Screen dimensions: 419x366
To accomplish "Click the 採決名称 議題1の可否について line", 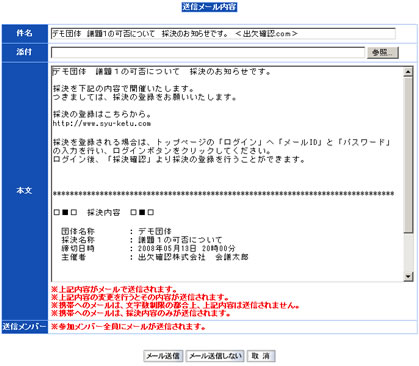I will pyautogui.click(x=142, y=240).
